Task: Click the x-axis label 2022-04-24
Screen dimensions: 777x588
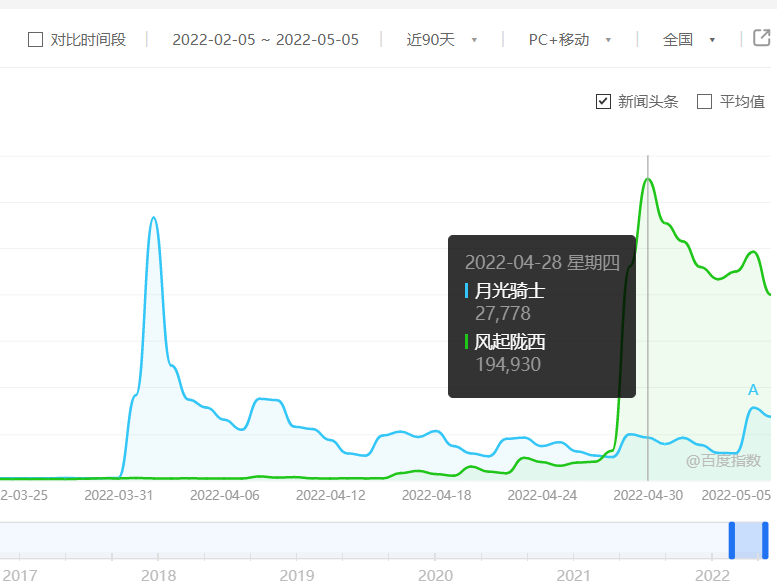Action: coord(542,495)
